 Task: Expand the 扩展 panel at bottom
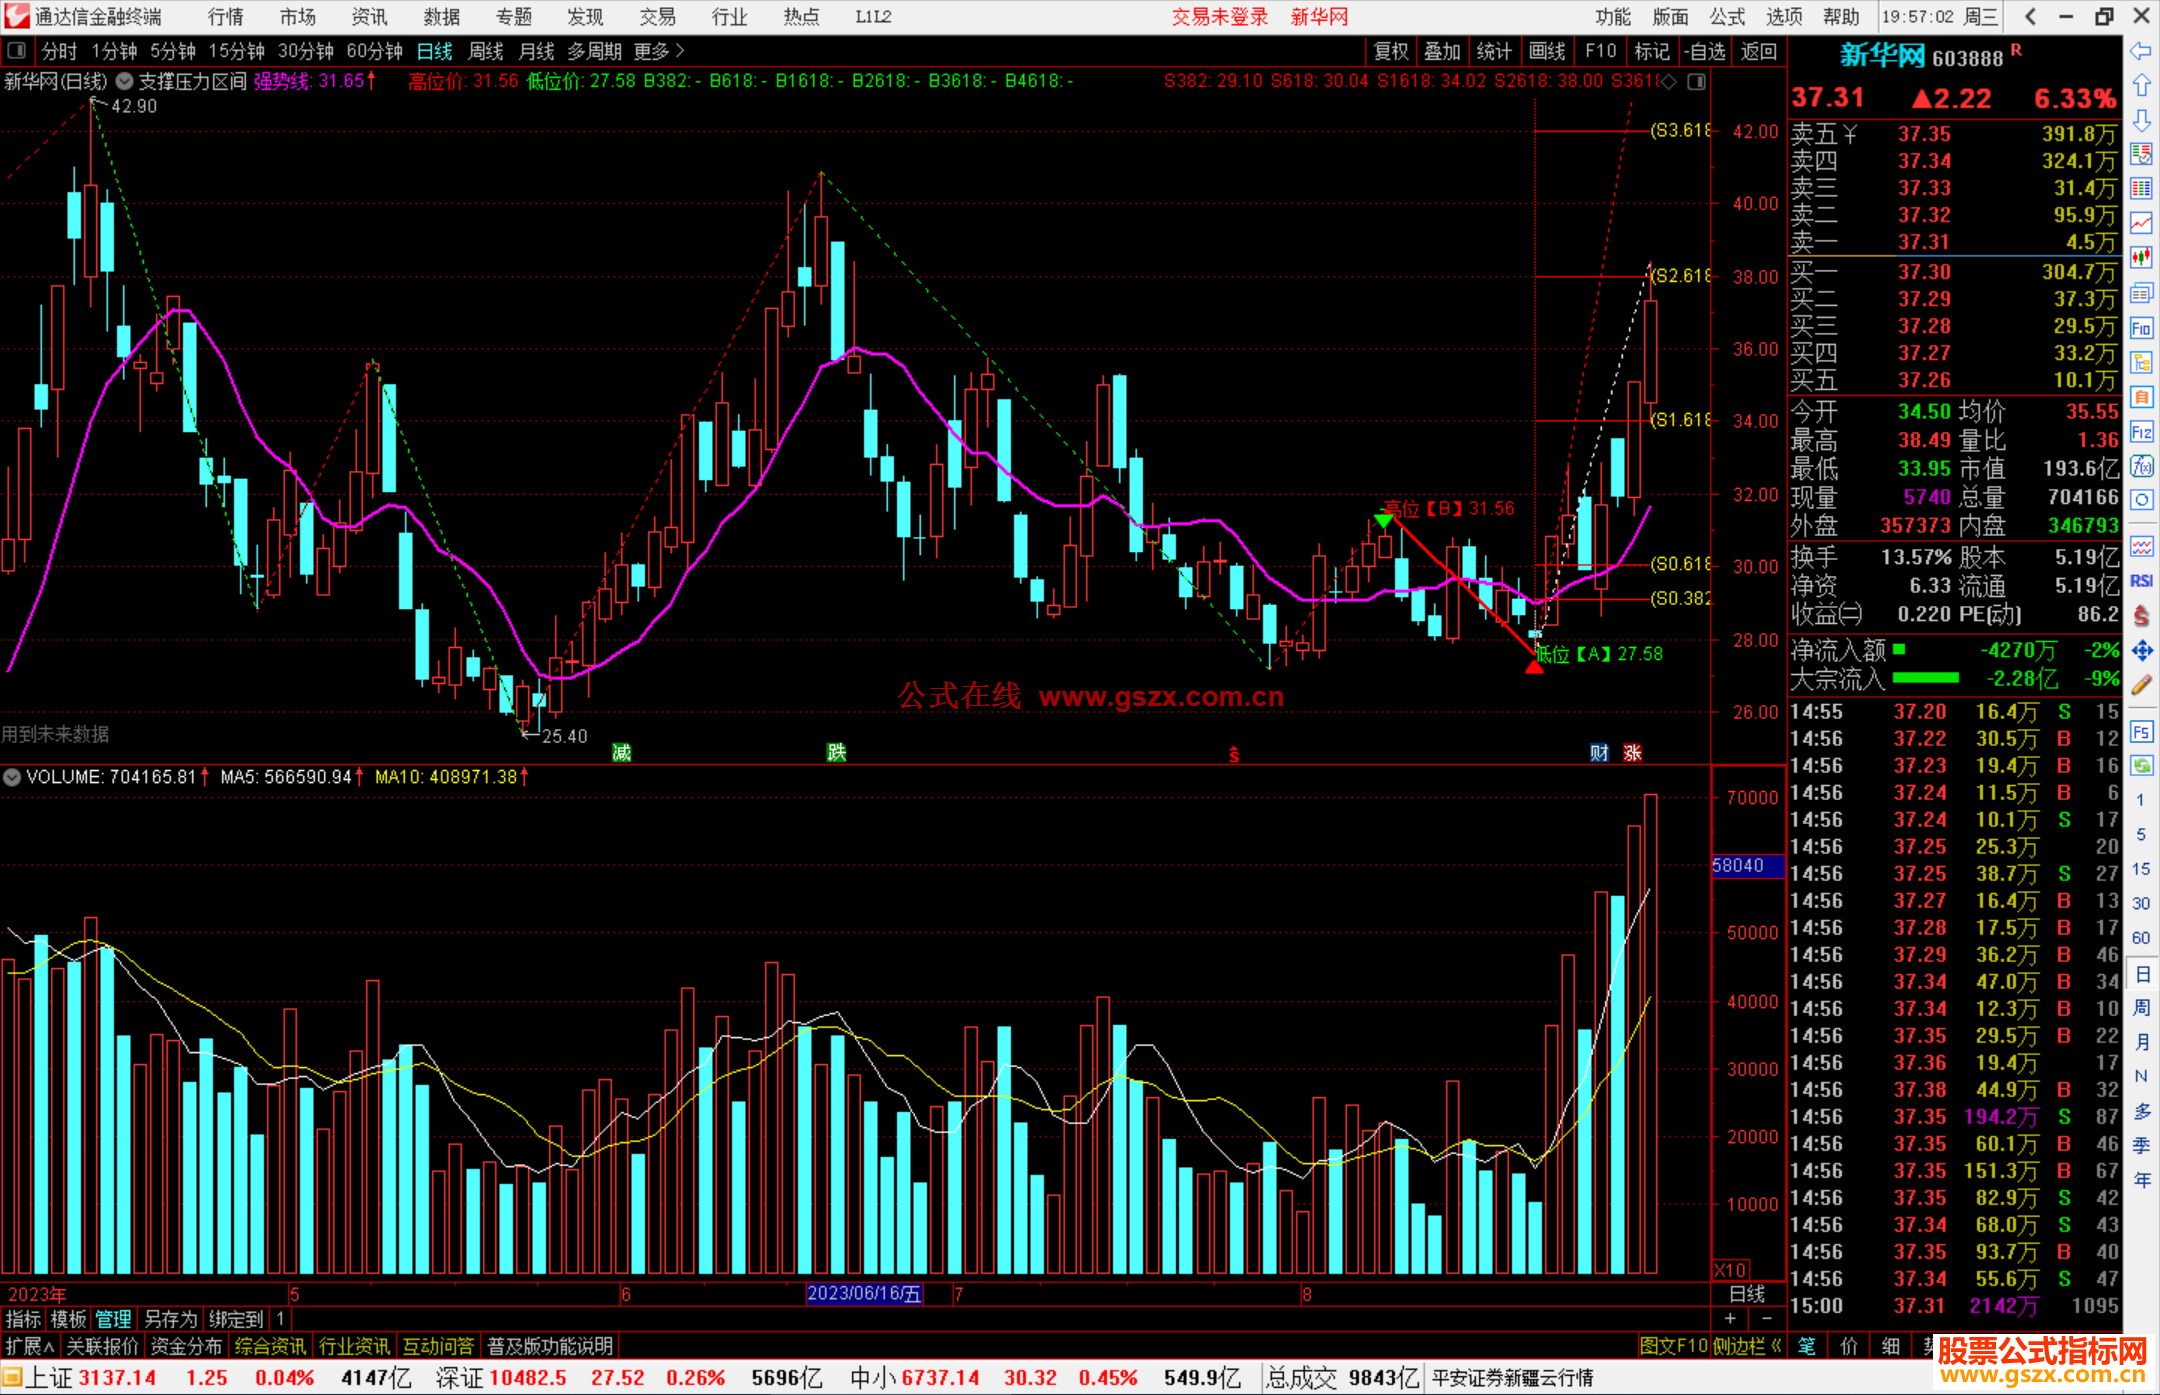30,1346
